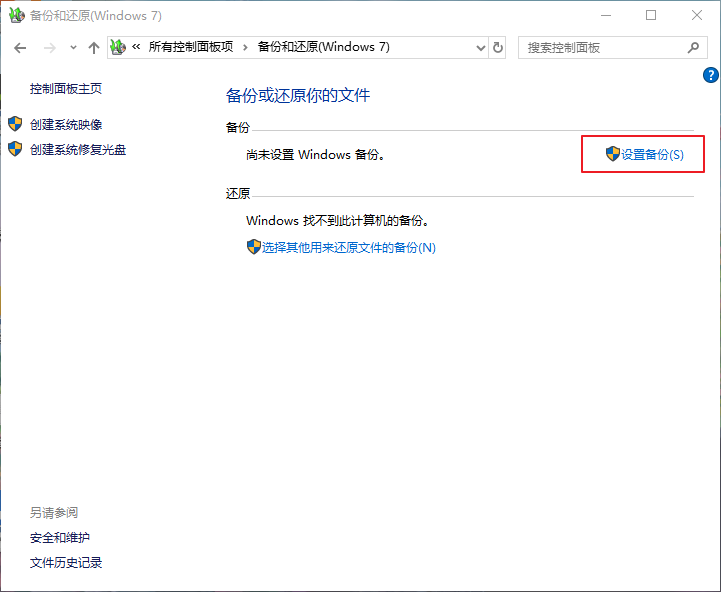Screen dimensions: 721x592
Task: Go to 控制面板主页
Action: coord(66,88)
